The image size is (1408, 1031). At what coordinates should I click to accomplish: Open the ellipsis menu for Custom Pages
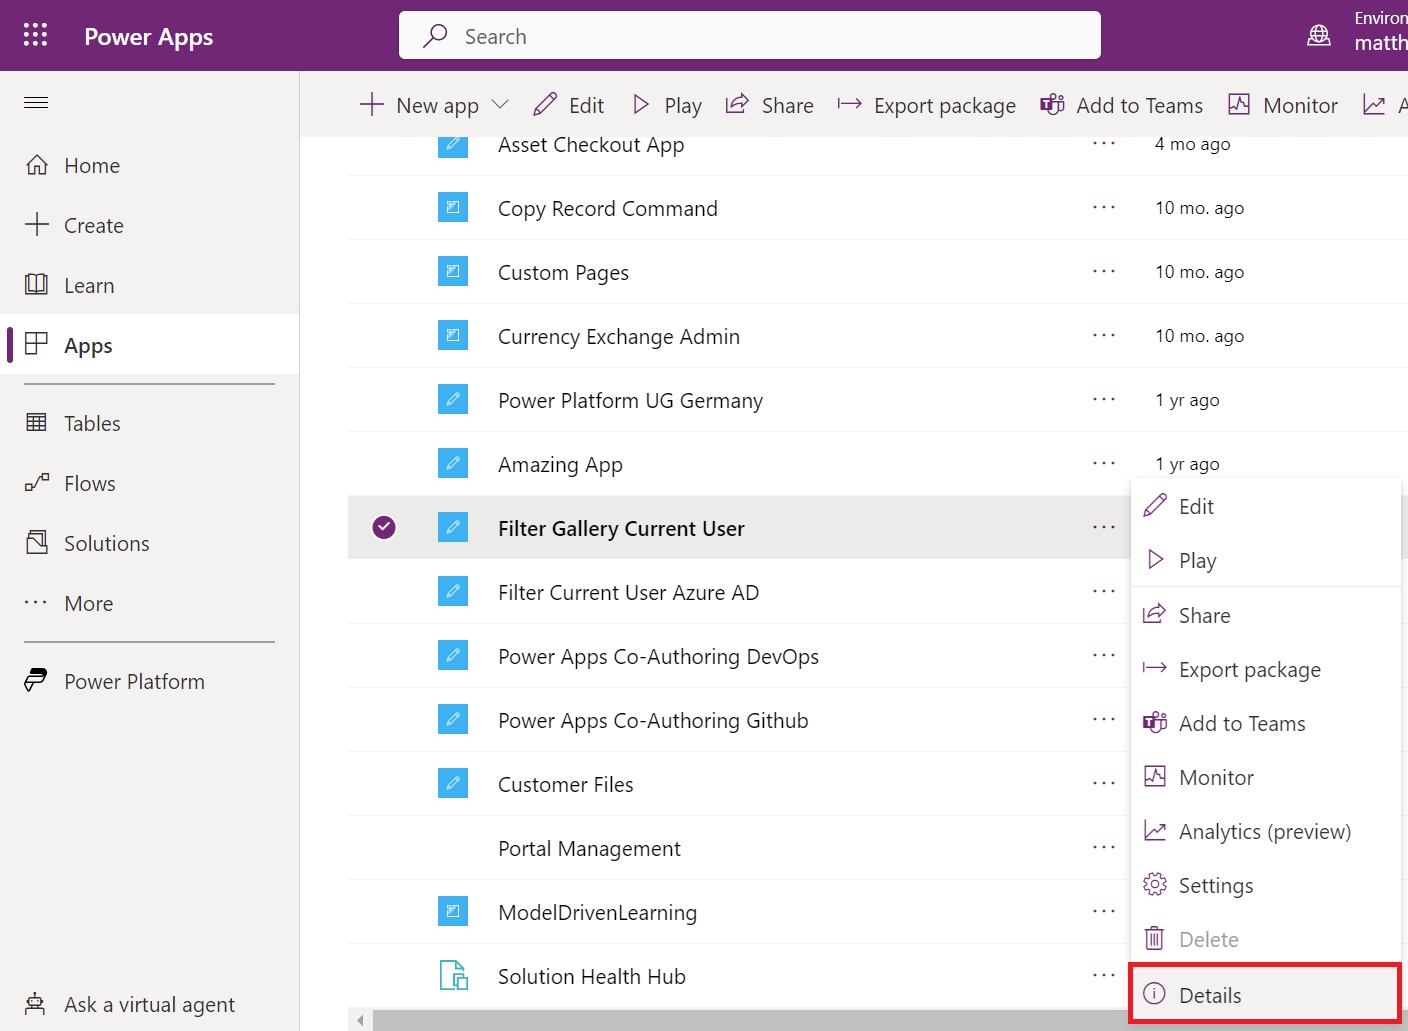click(x=1104, y=271)
